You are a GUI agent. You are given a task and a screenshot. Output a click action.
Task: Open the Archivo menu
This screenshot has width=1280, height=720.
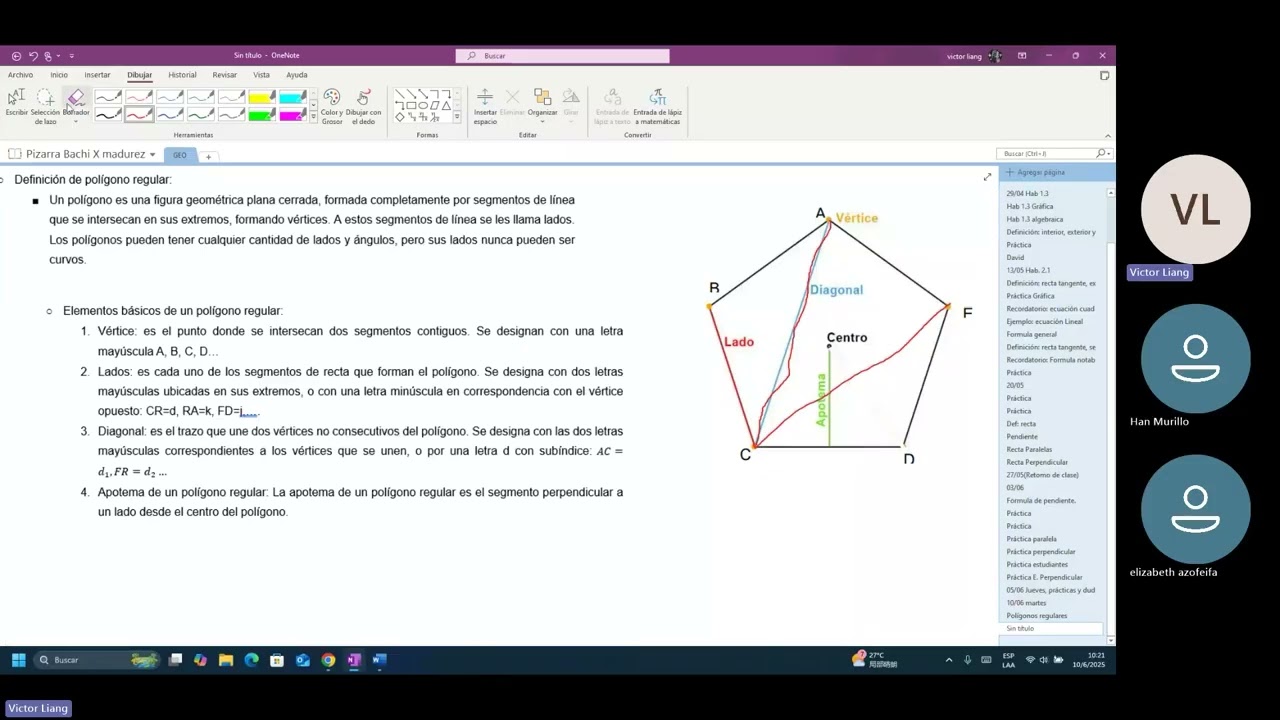tap(20, 75)
